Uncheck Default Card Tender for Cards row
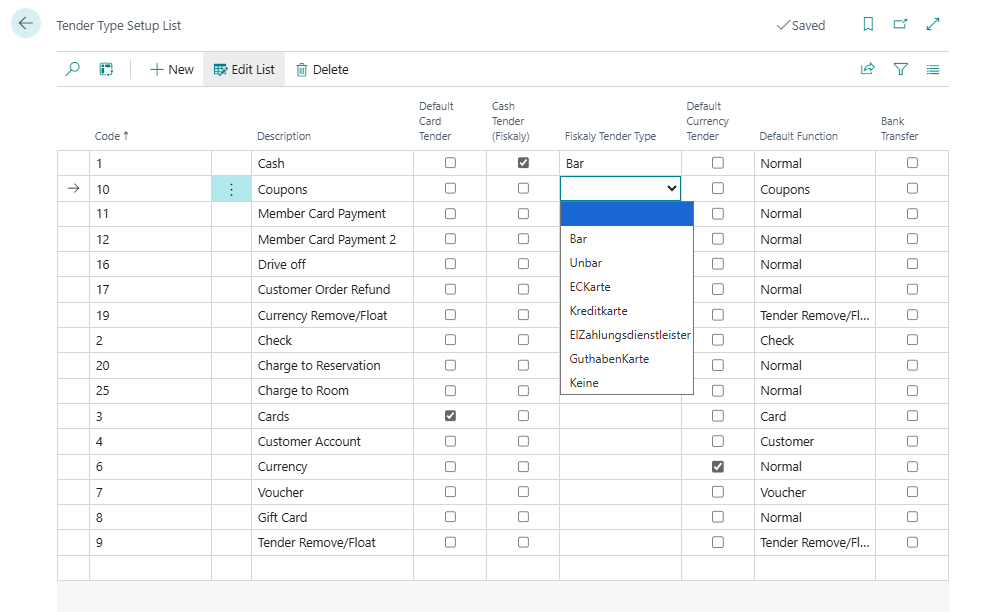The height and width of the screenshot is (612, 1000). pos(450,416)
